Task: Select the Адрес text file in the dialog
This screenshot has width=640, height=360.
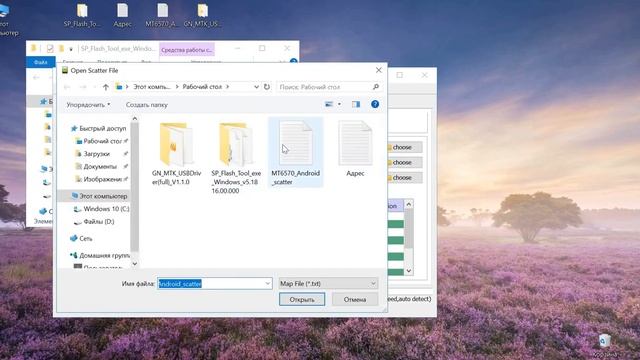Action: (x=355, y=149)
